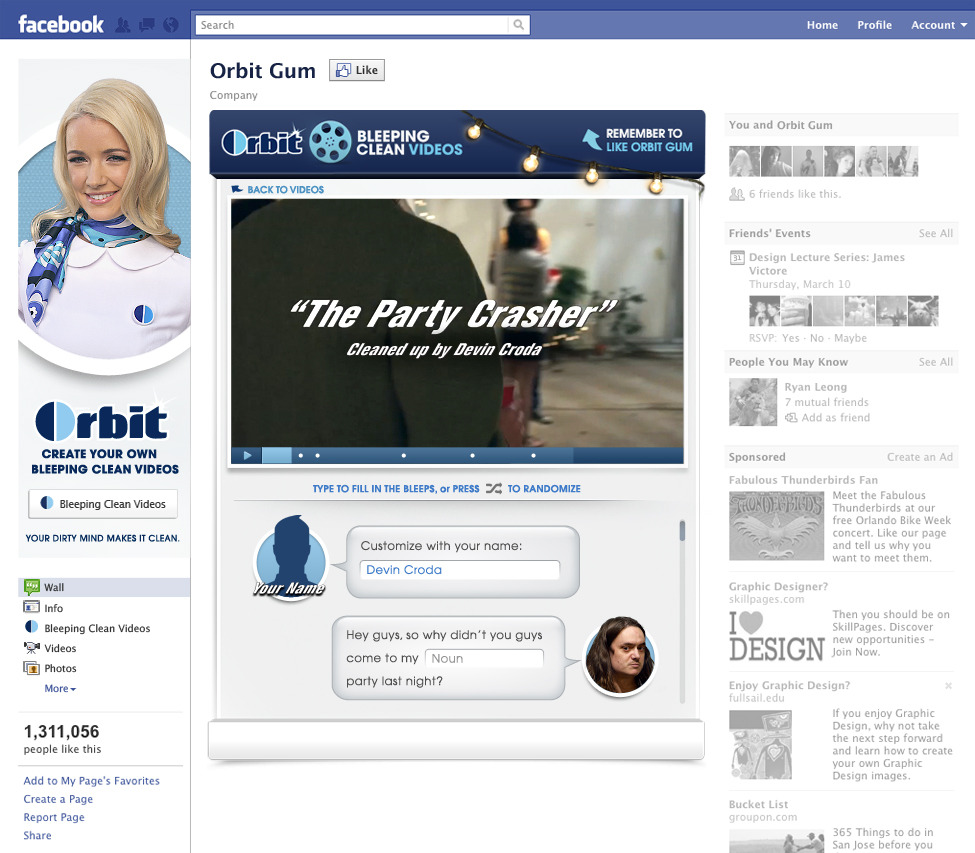Click the facebook logo
975x853 pixels.
point(61,24)
